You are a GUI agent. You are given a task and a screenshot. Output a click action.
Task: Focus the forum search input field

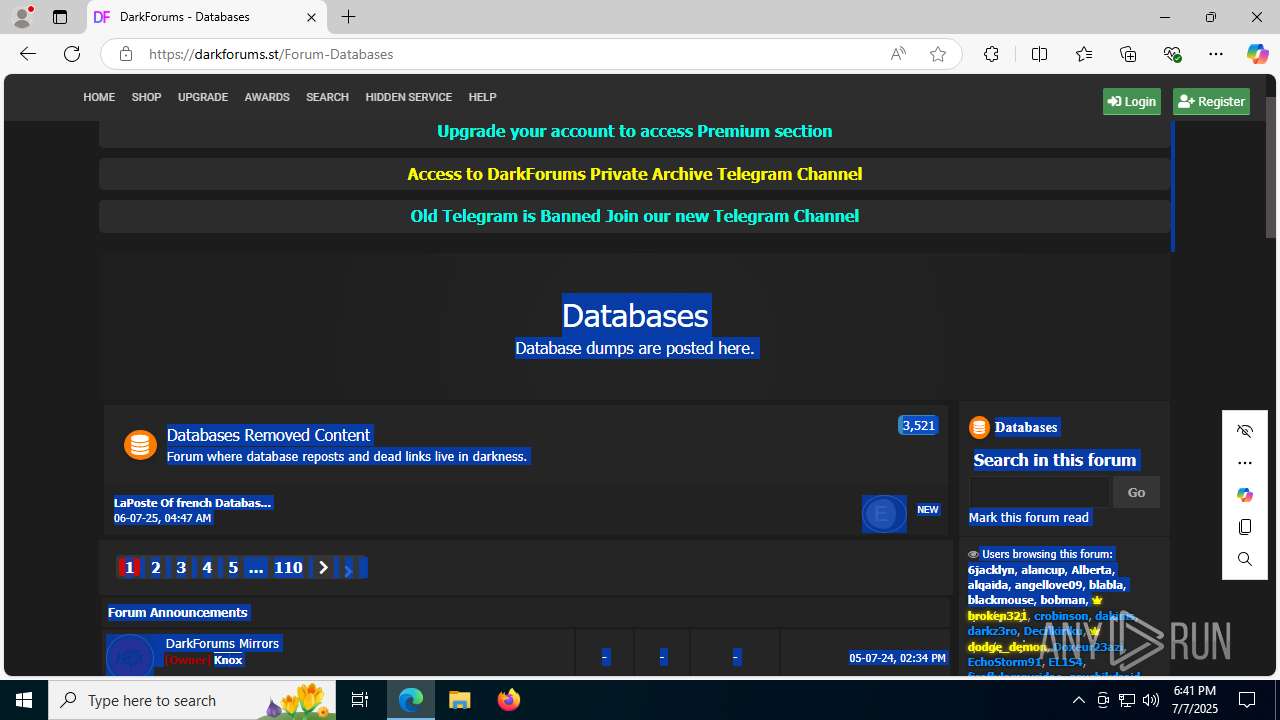point(1039,492)
